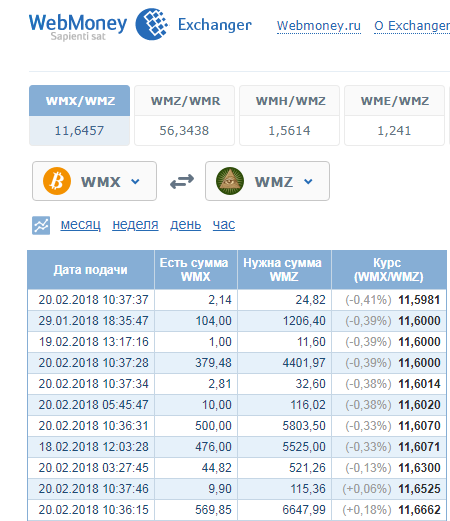This screenshot has width=450, height=521.
Task: Select row dated 20.02.2018 03:27:45
Action: (x=237, y=468)
